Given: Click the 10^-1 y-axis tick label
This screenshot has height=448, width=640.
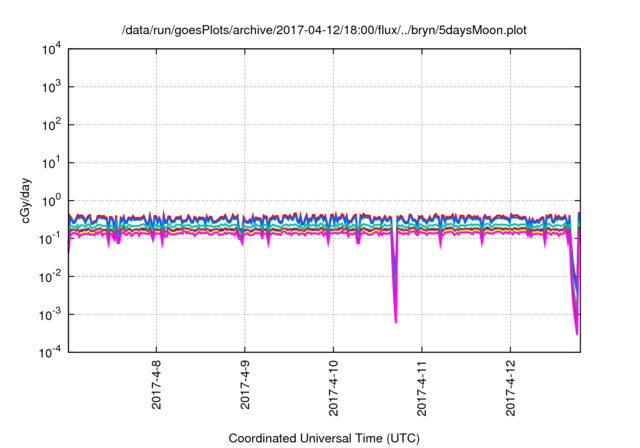Looking at the screenshot, I should pyautogui.click(x=51, y=239).
